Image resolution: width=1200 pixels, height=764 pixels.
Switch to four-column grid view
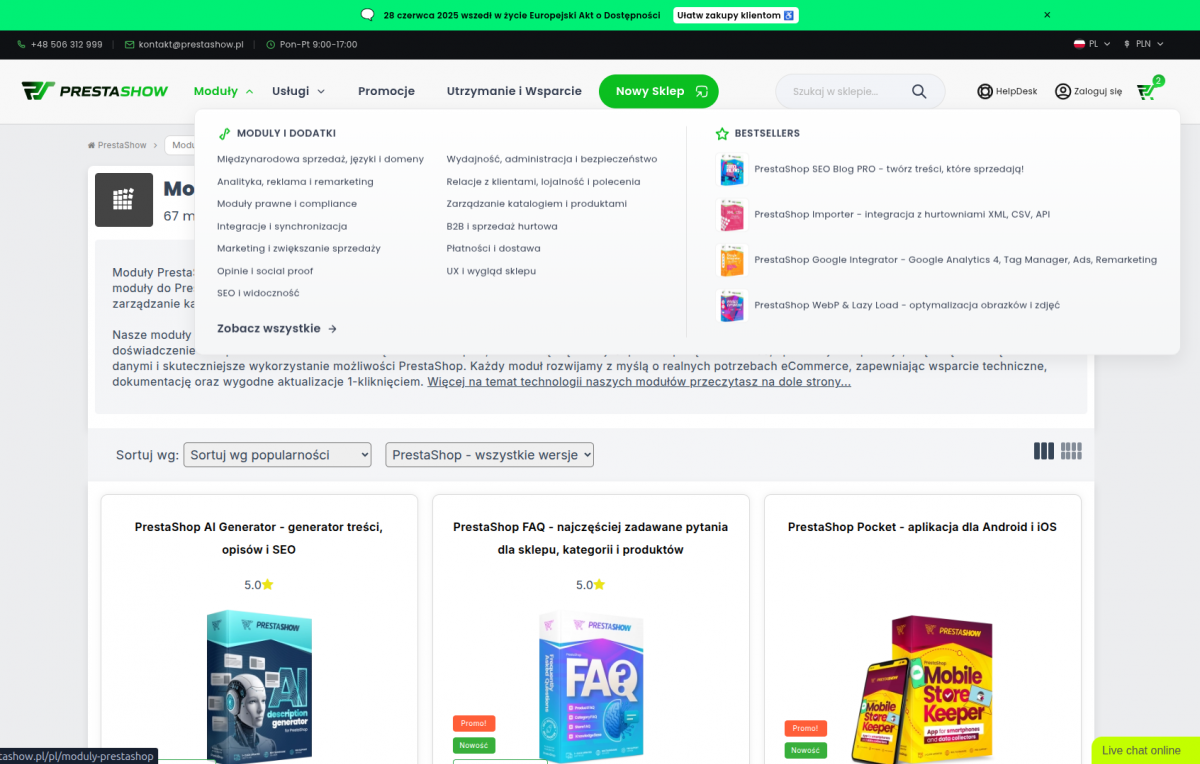point(1071,451)
